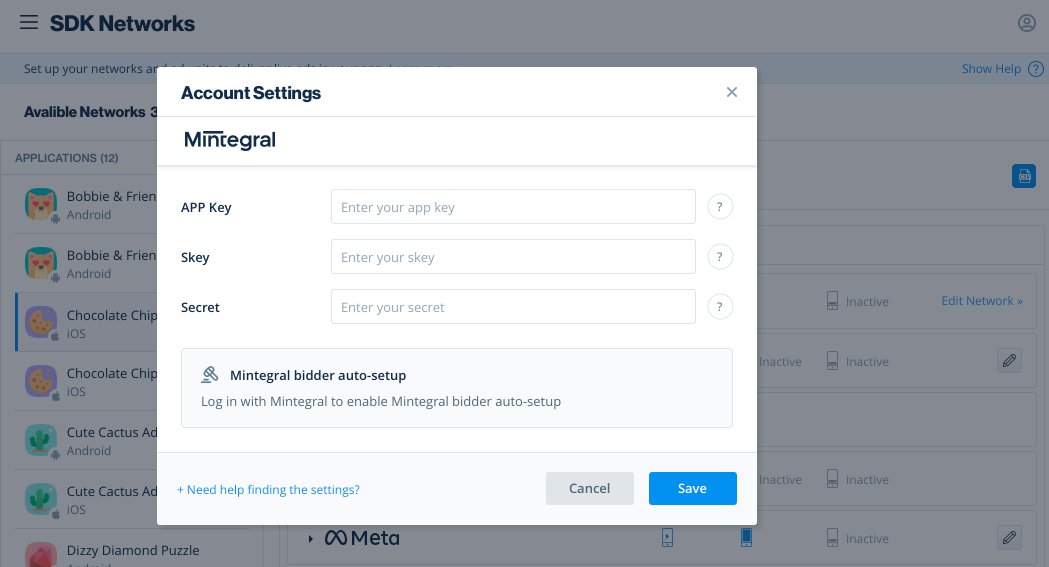Open the hamburger navigation menu

tap(29, 22)
